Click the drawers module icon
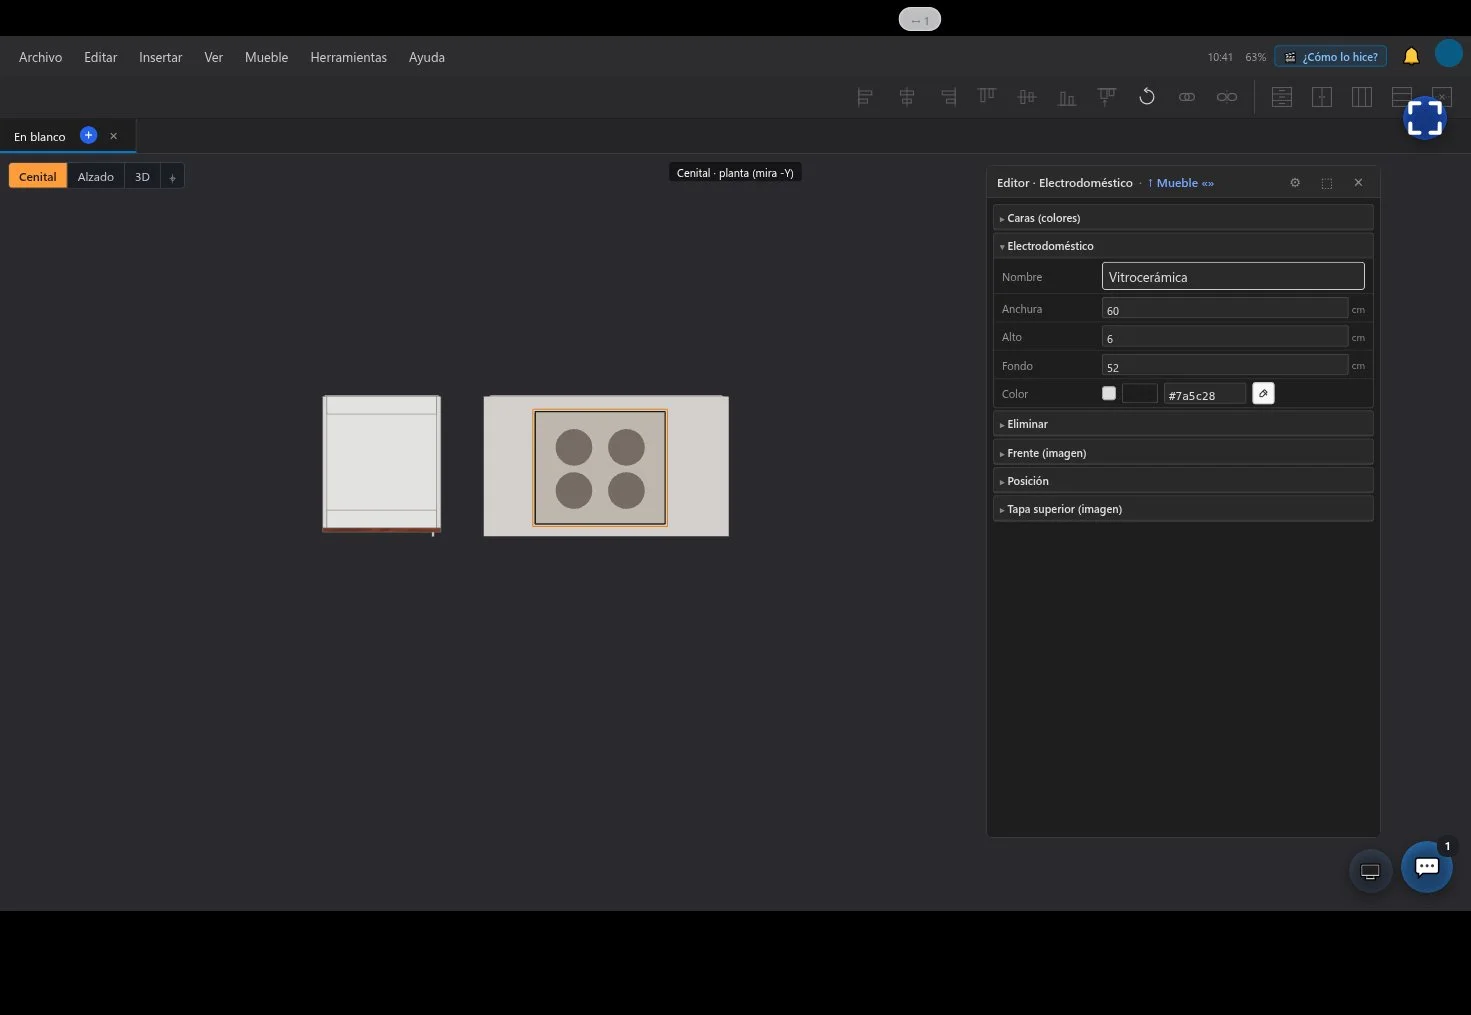 click(1282, 97)
